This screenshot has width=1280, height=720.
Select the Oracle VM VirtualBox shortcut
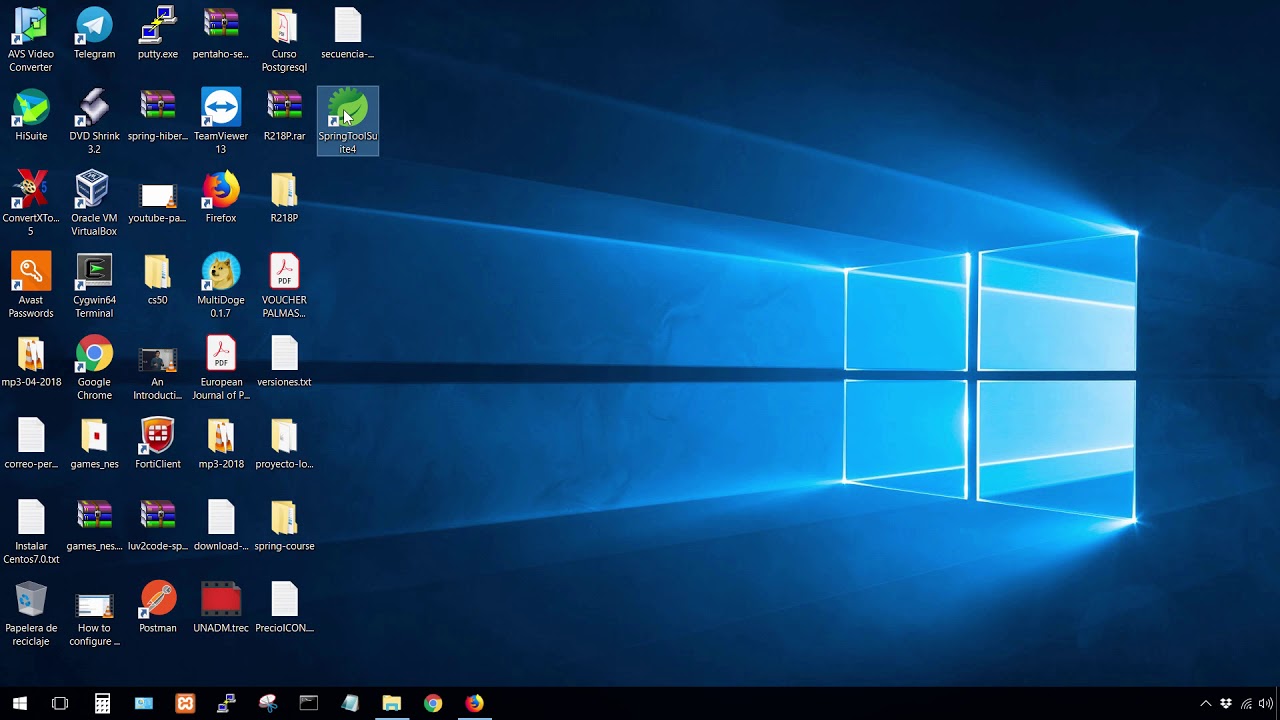[x=94, y=204]
